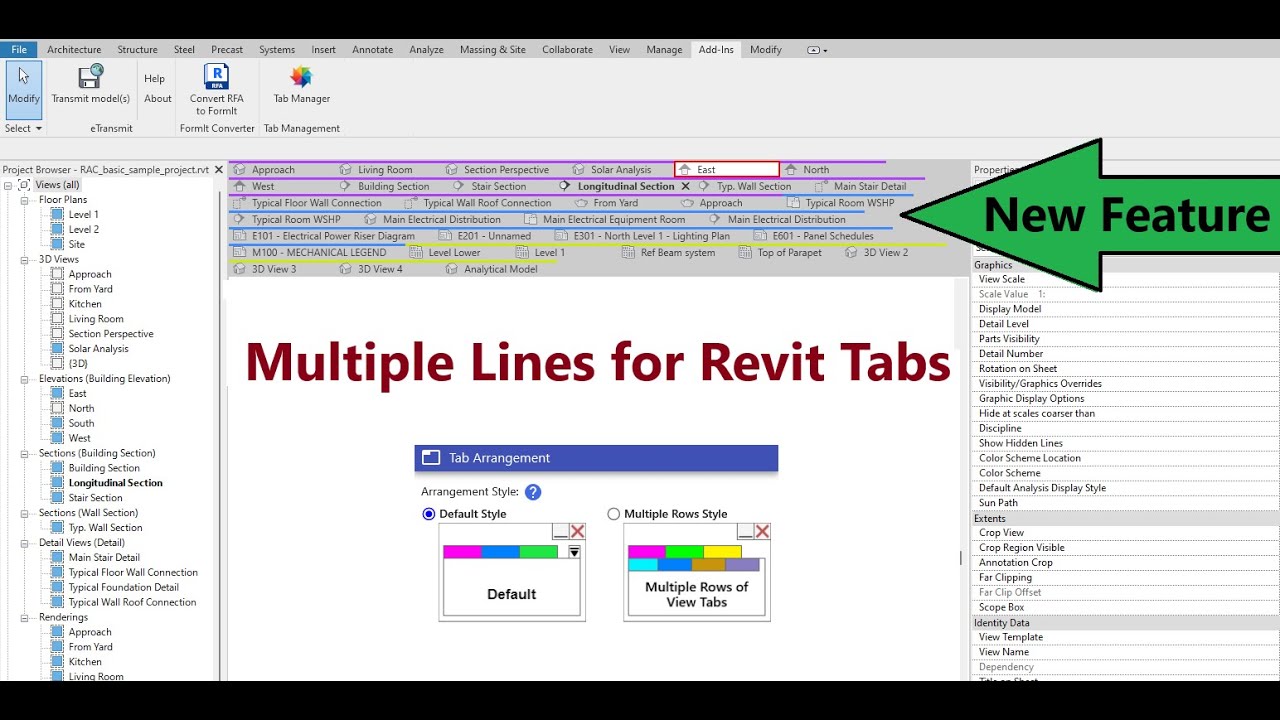The image size is (1280, 720).
Task: Click the Default style preview thumbnail
Action: pos(512,572)
